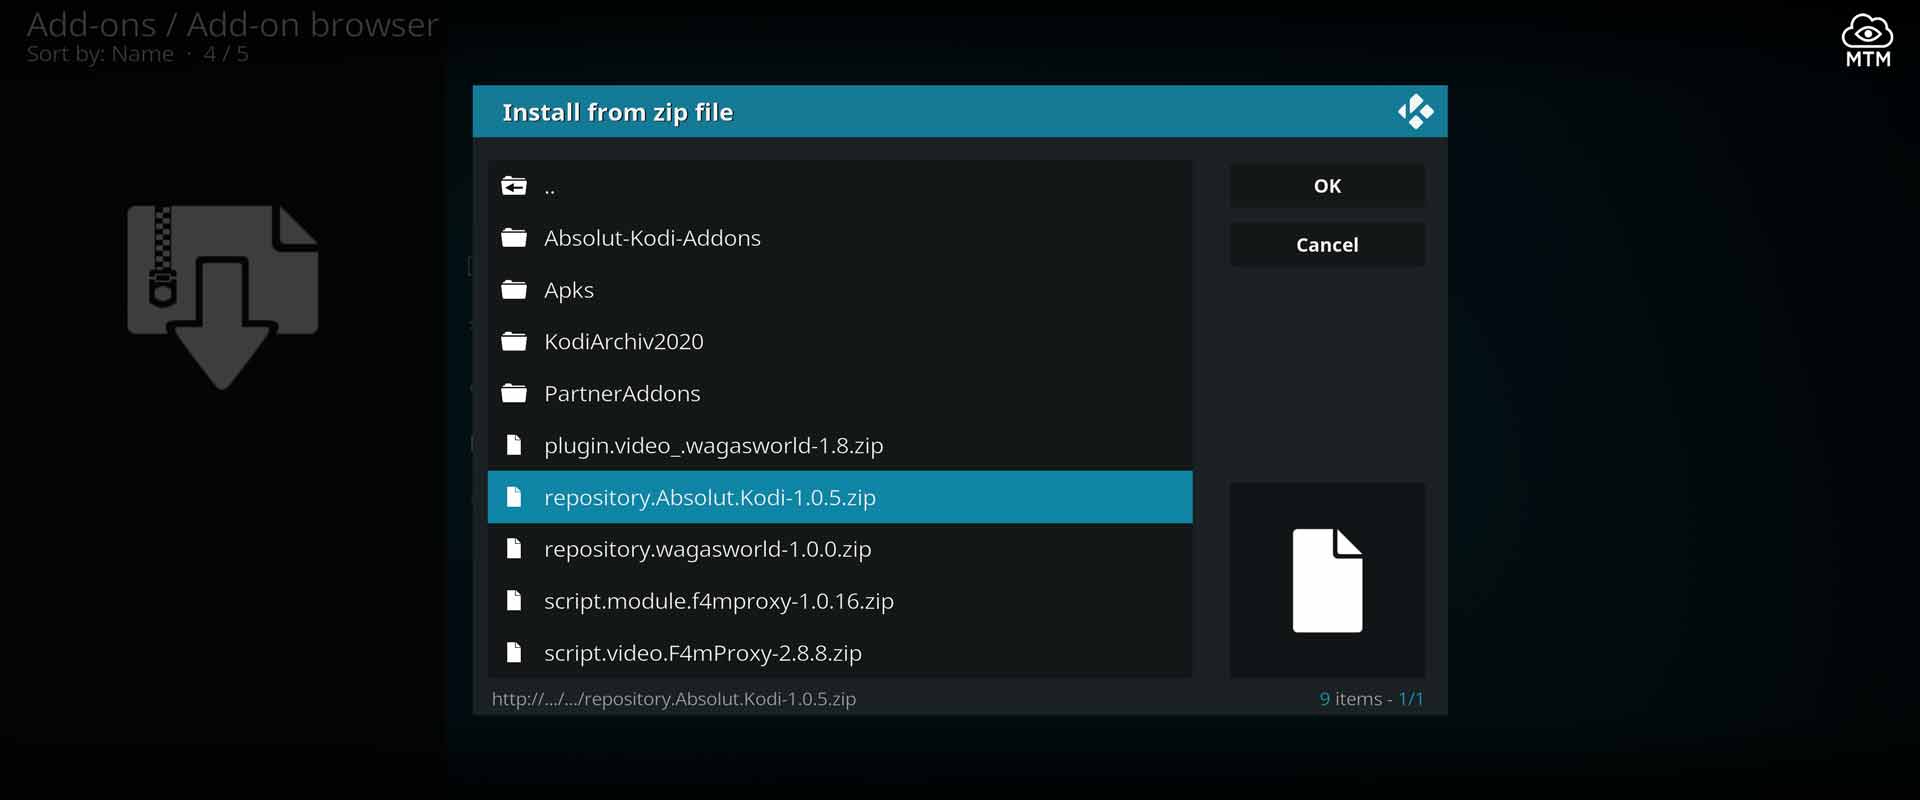This screenshot has height=800, width=1920.
Task: Open the Absolut-Kodi-Addons folder
Action: click(x=840, y=238)
